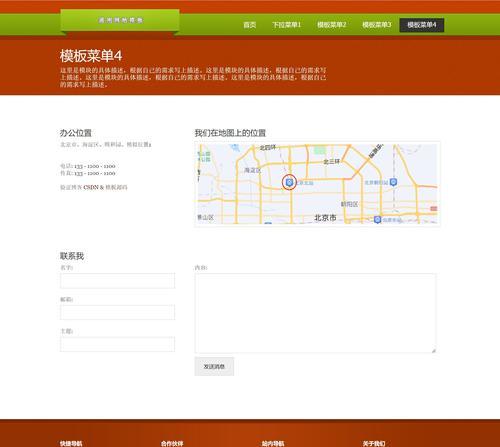Click inside the 内容 message textarea
Screen dimensions: 500x447
[315, 313]
